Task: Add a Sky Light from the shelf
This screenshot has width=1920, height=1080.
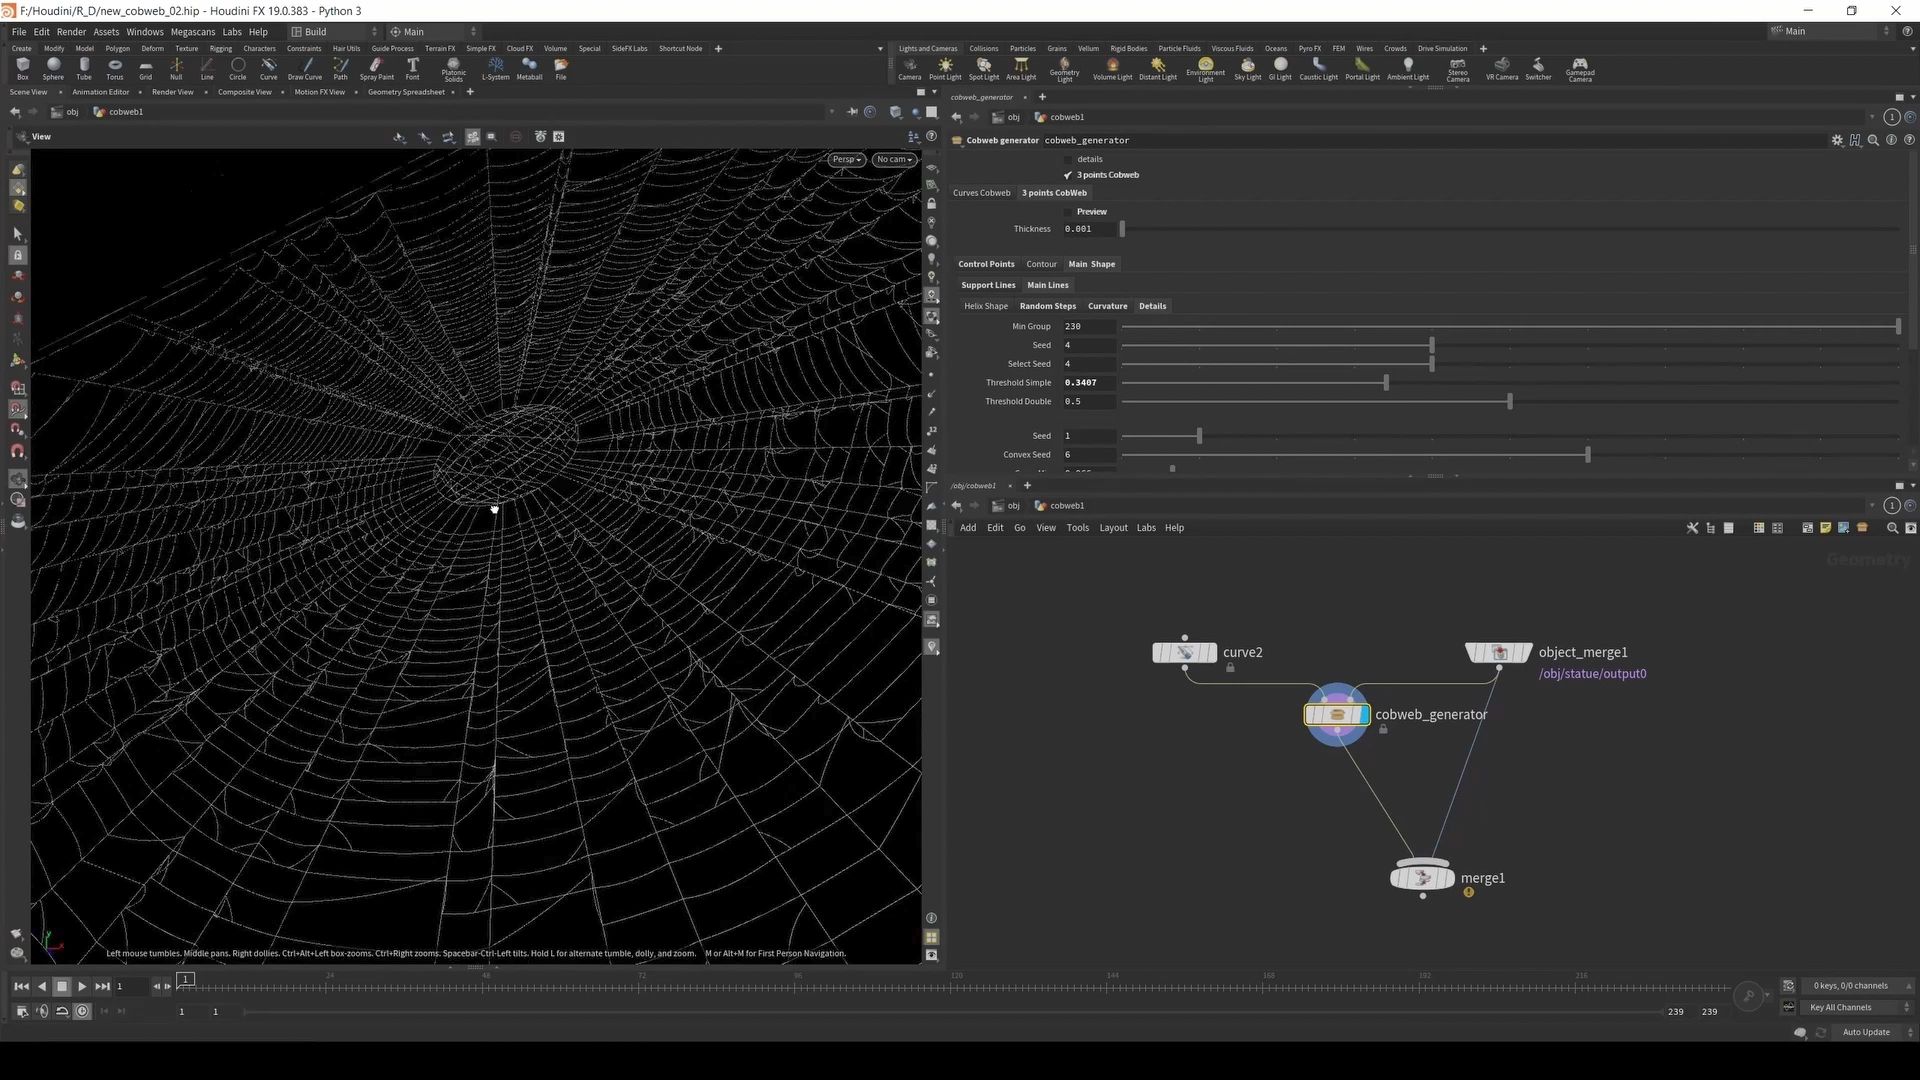Action: click(1247, 67)
